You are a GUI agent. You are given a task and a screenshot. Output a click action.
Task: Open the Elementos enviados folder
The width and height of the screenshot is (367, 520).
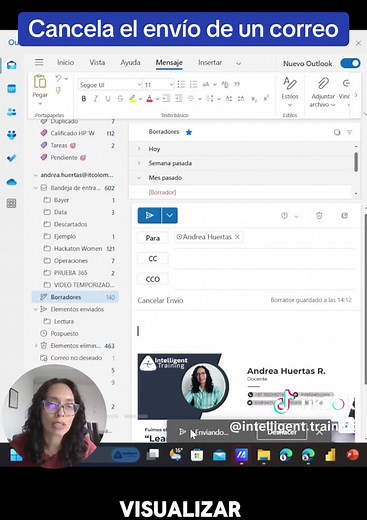point(77,309)
